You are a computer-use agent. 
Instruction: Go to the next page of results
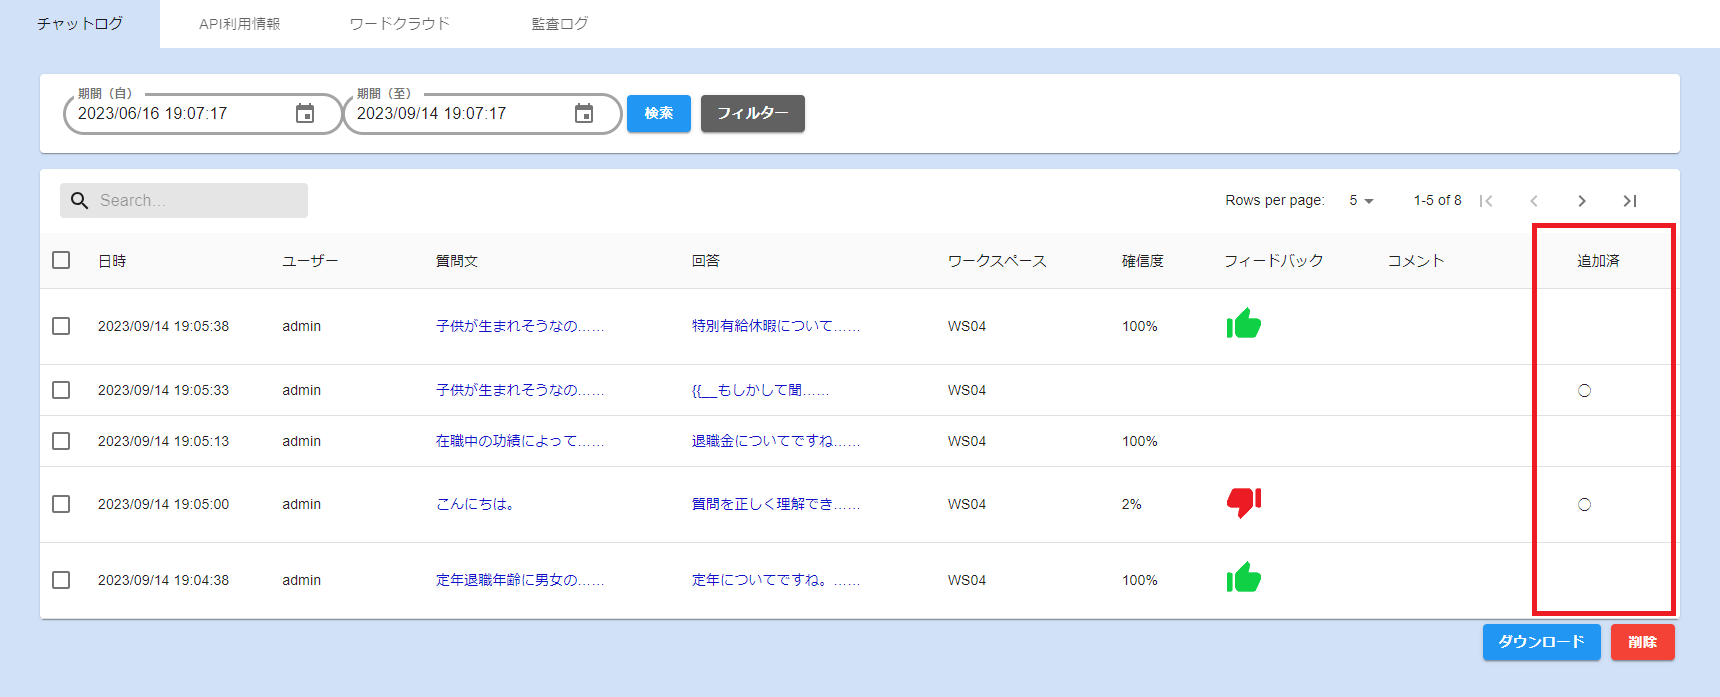click(1581, 201)
